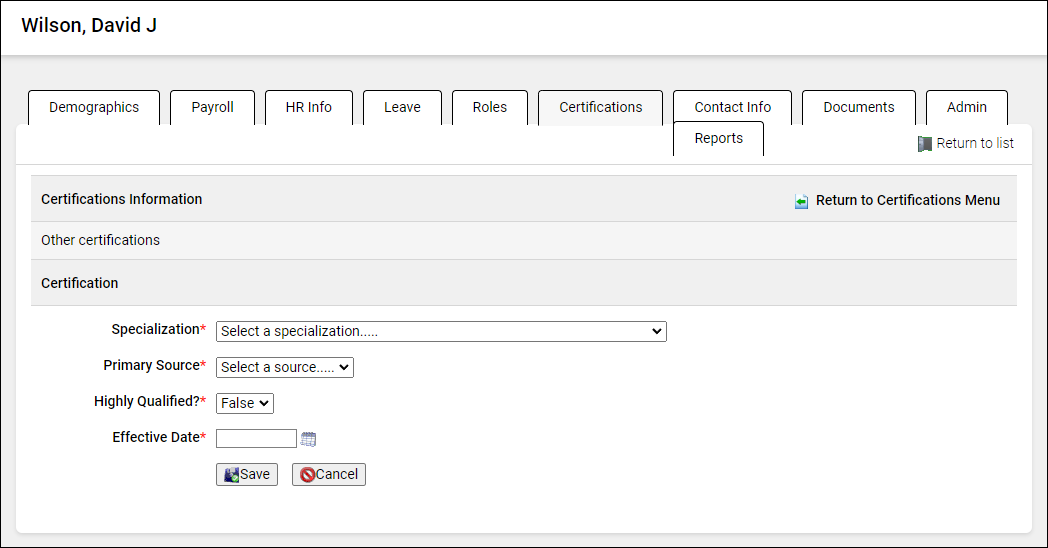Go to the HR Info tab
Screen dimensions: 1048x548
pyautogui.click(x=308, y=107)
